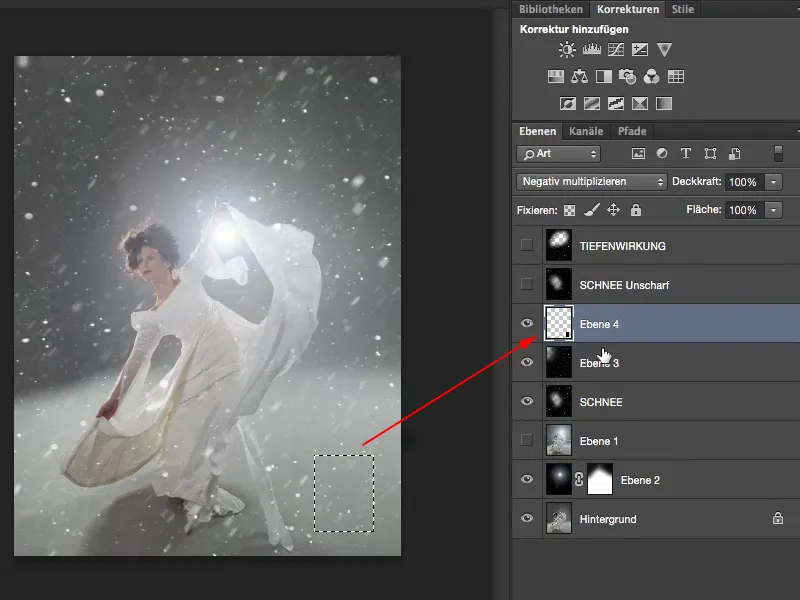Switch to the Pfade tab
The width and height of the screenshot is (800, 600).
632,131
